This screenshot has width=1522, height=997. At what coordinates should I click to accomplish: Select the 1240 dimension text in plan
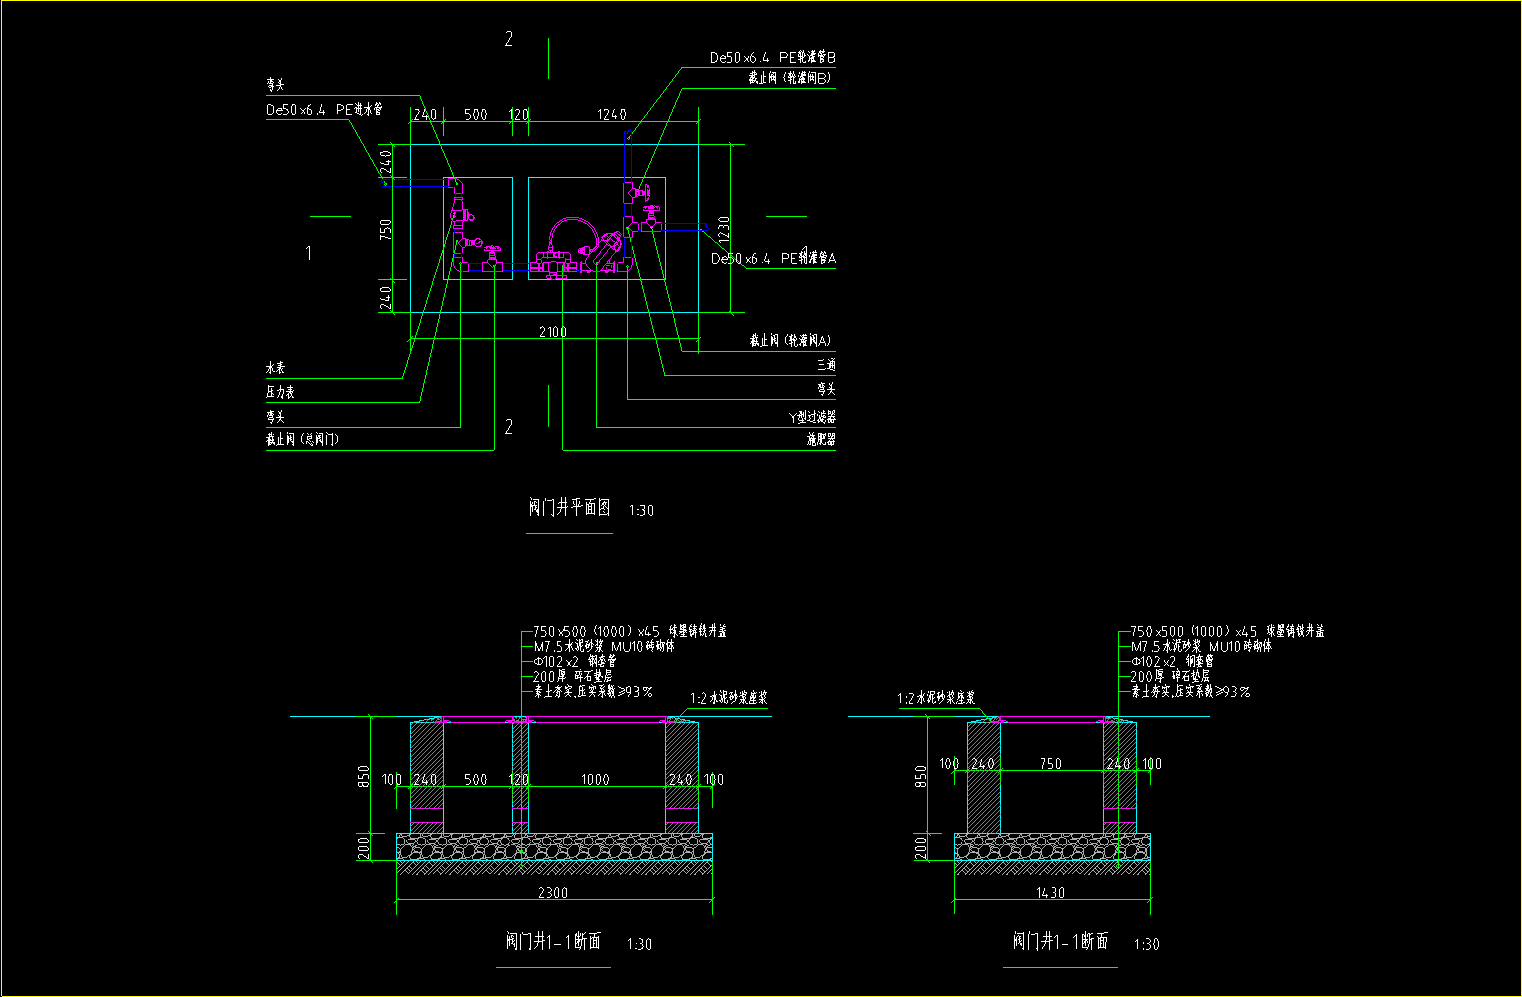click(x=611, y=115)
